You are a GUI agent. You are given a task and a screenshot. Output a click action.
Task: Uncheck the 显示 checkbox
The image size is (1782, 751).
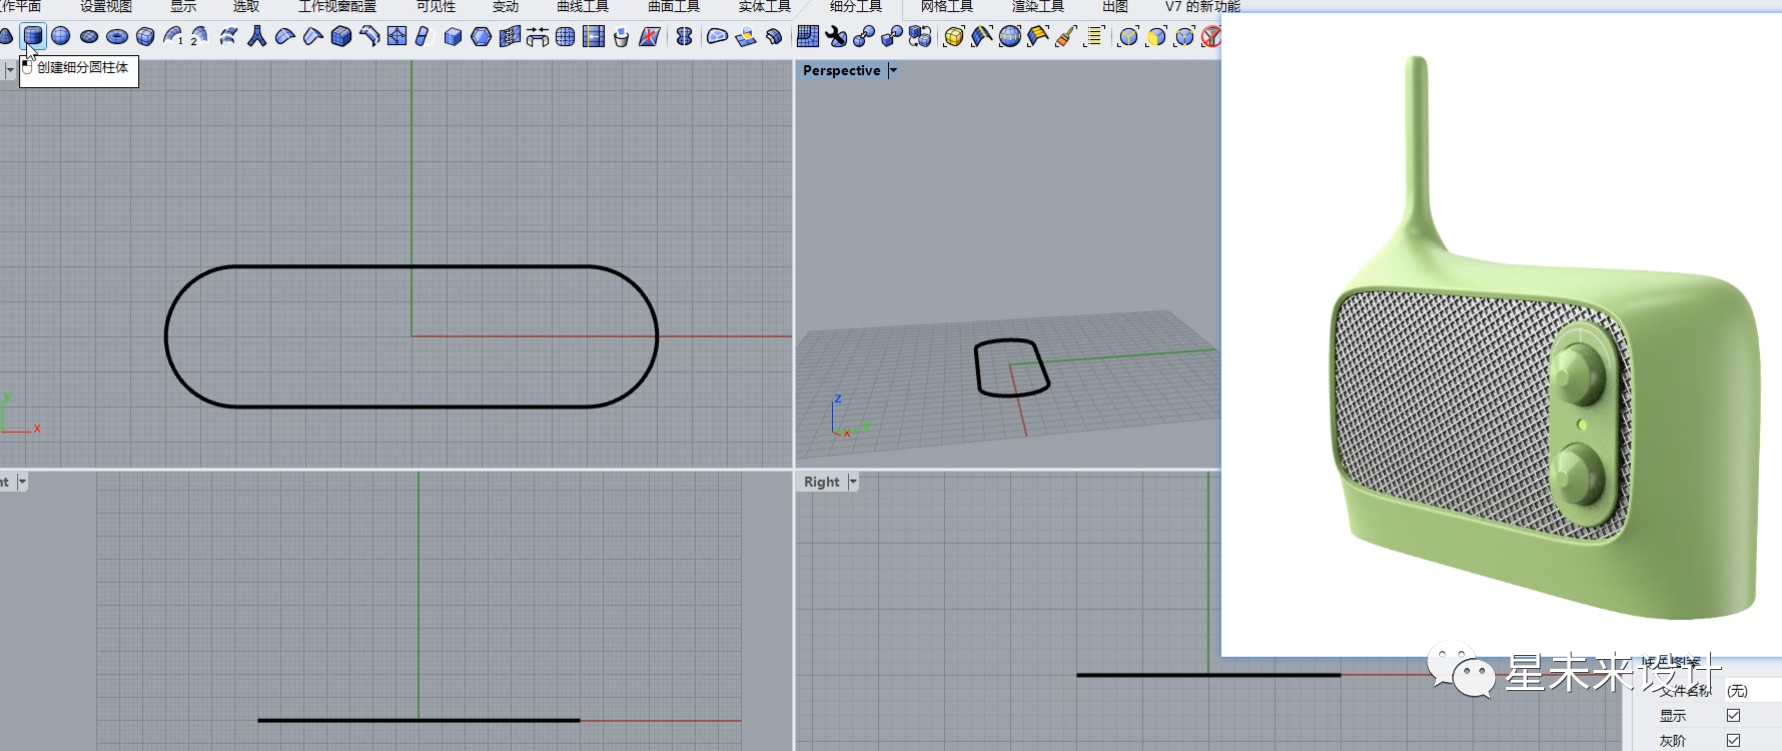(x=1733, y=716)
